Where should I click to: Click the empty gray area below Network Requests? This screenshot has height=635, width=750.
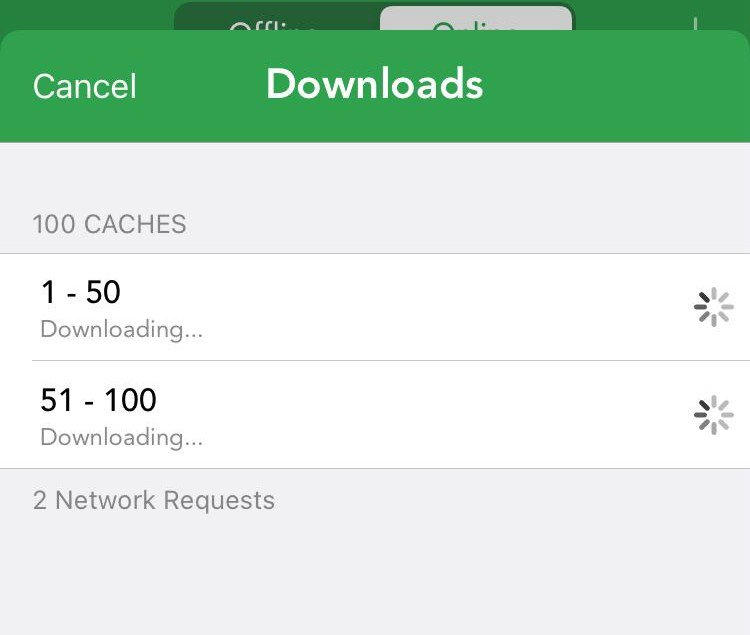point(375,576)
